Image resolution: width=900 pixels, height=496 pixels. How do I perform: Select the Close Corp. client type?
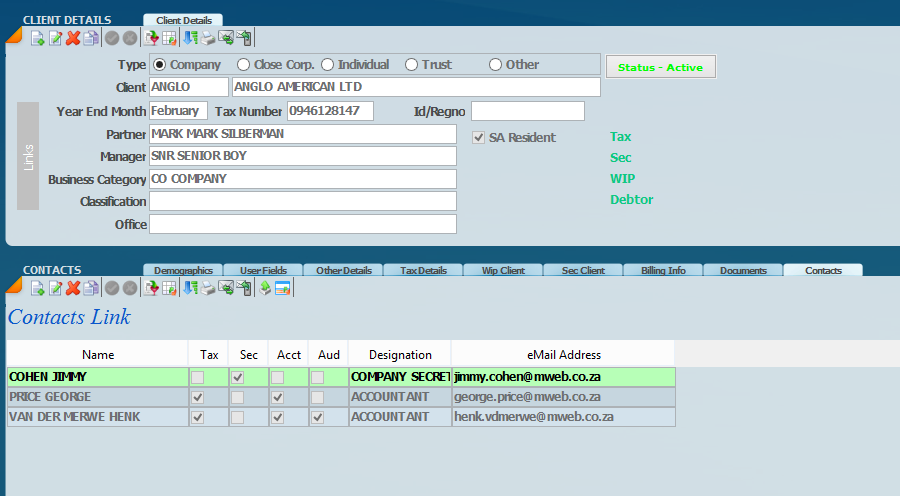click(243, 65)
